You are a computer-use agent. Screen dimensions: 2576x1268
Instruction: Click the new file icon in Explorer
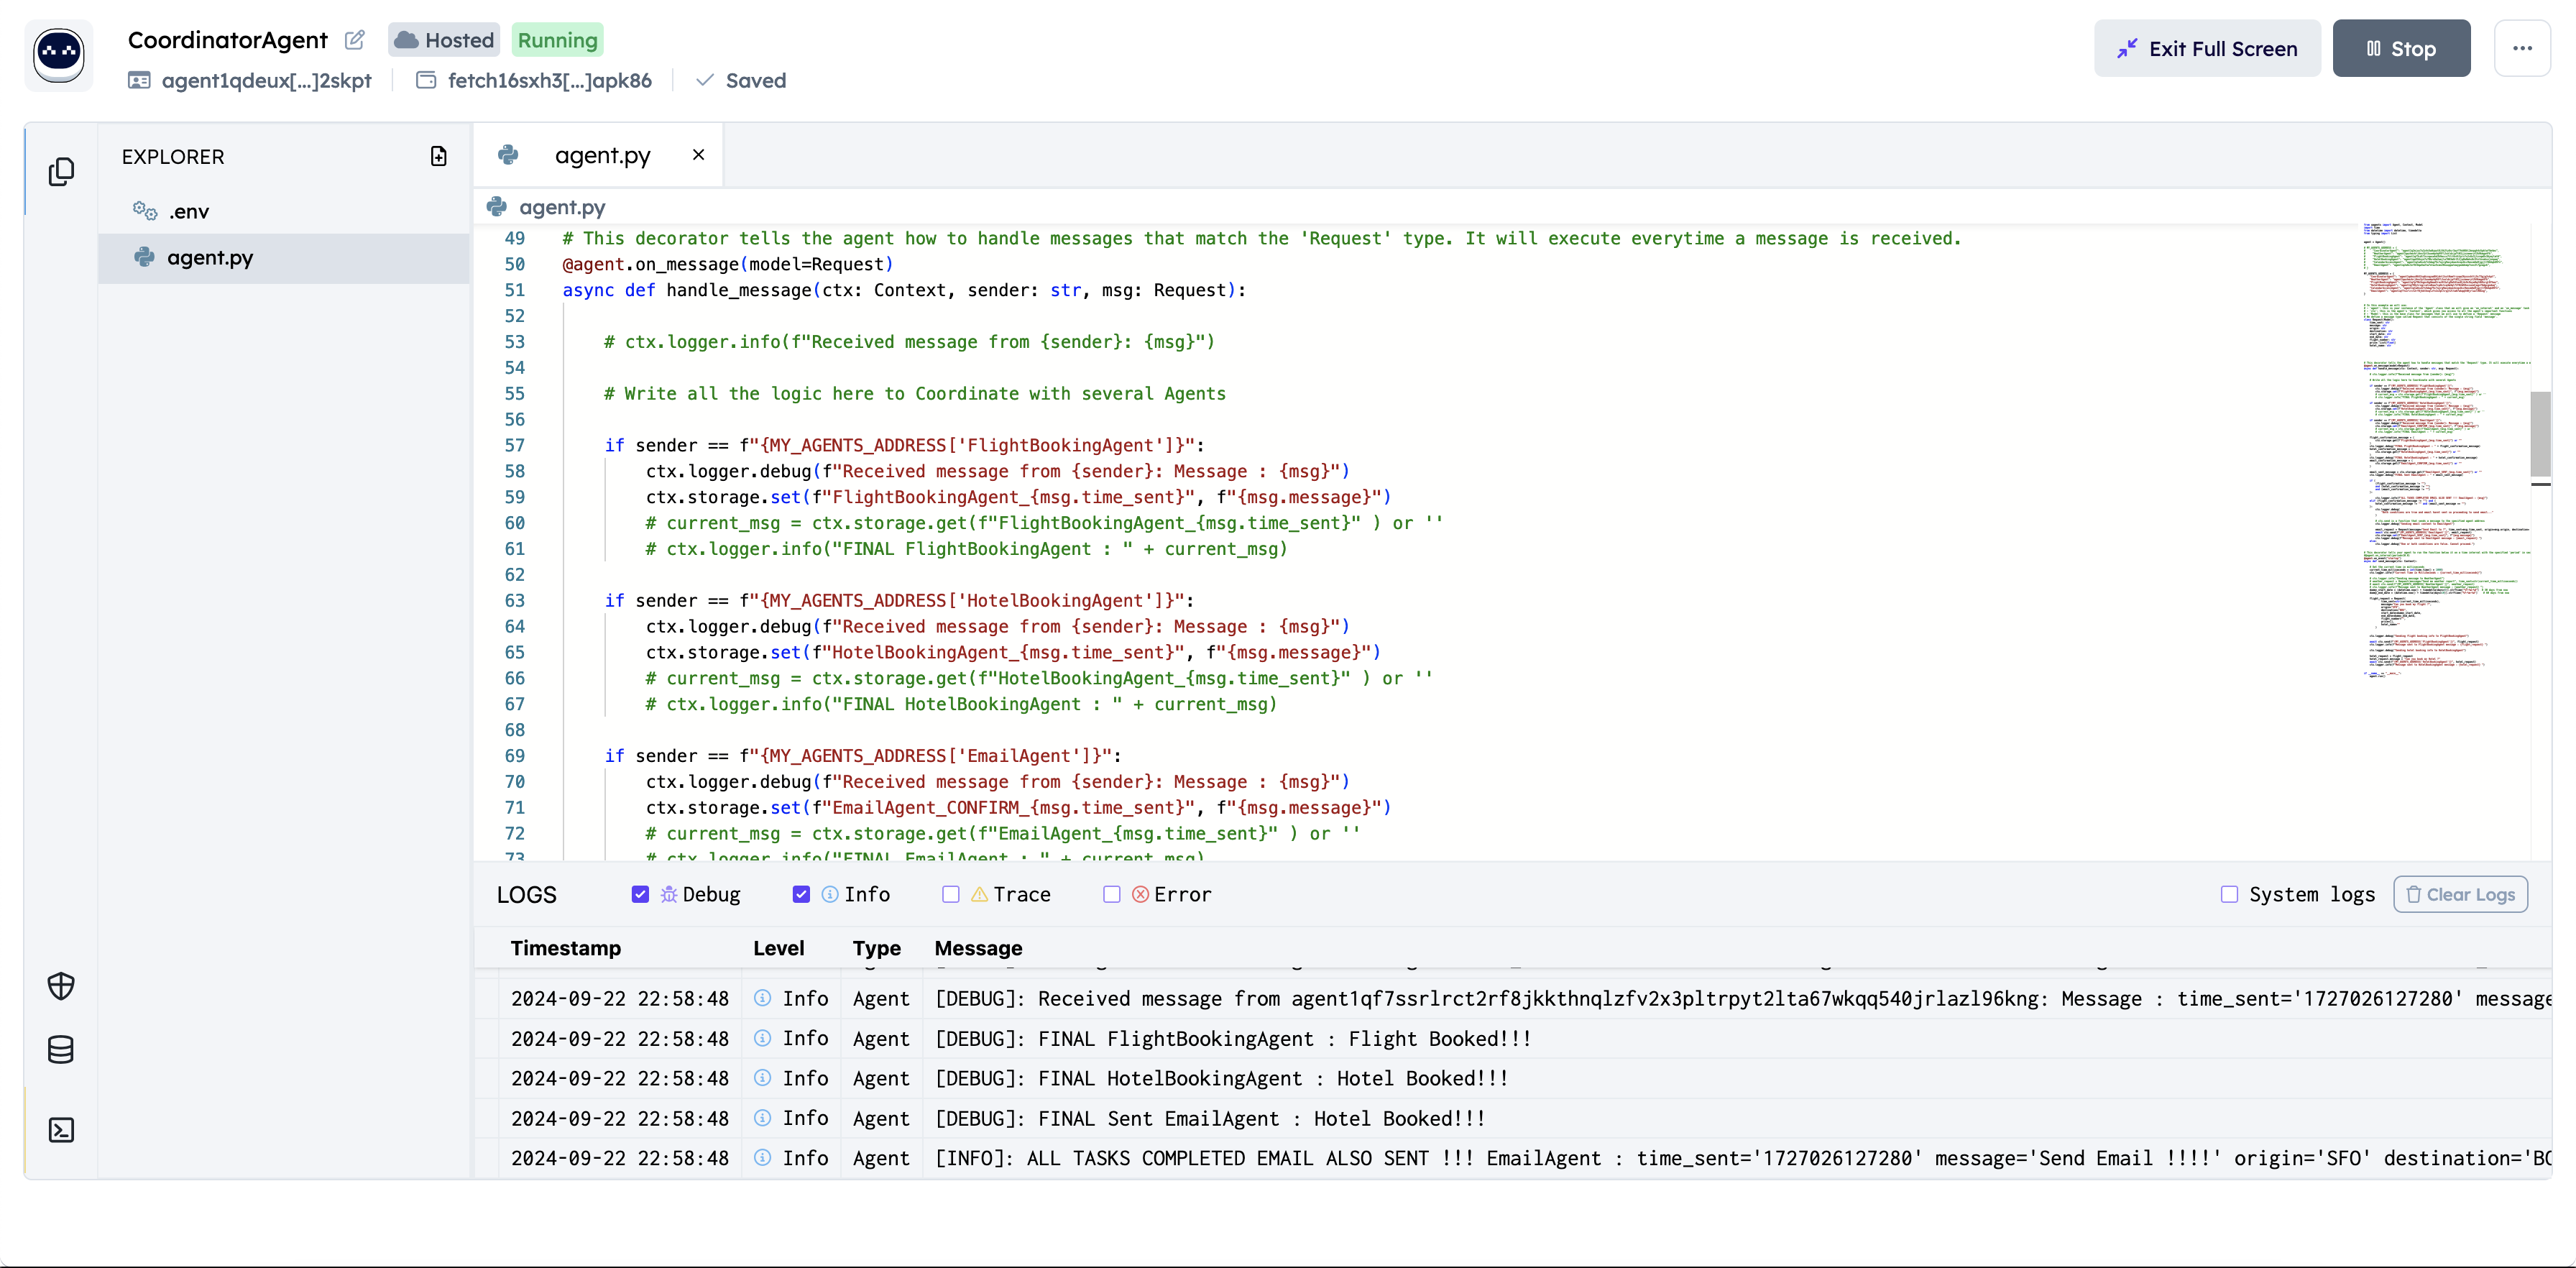[438, 156]
